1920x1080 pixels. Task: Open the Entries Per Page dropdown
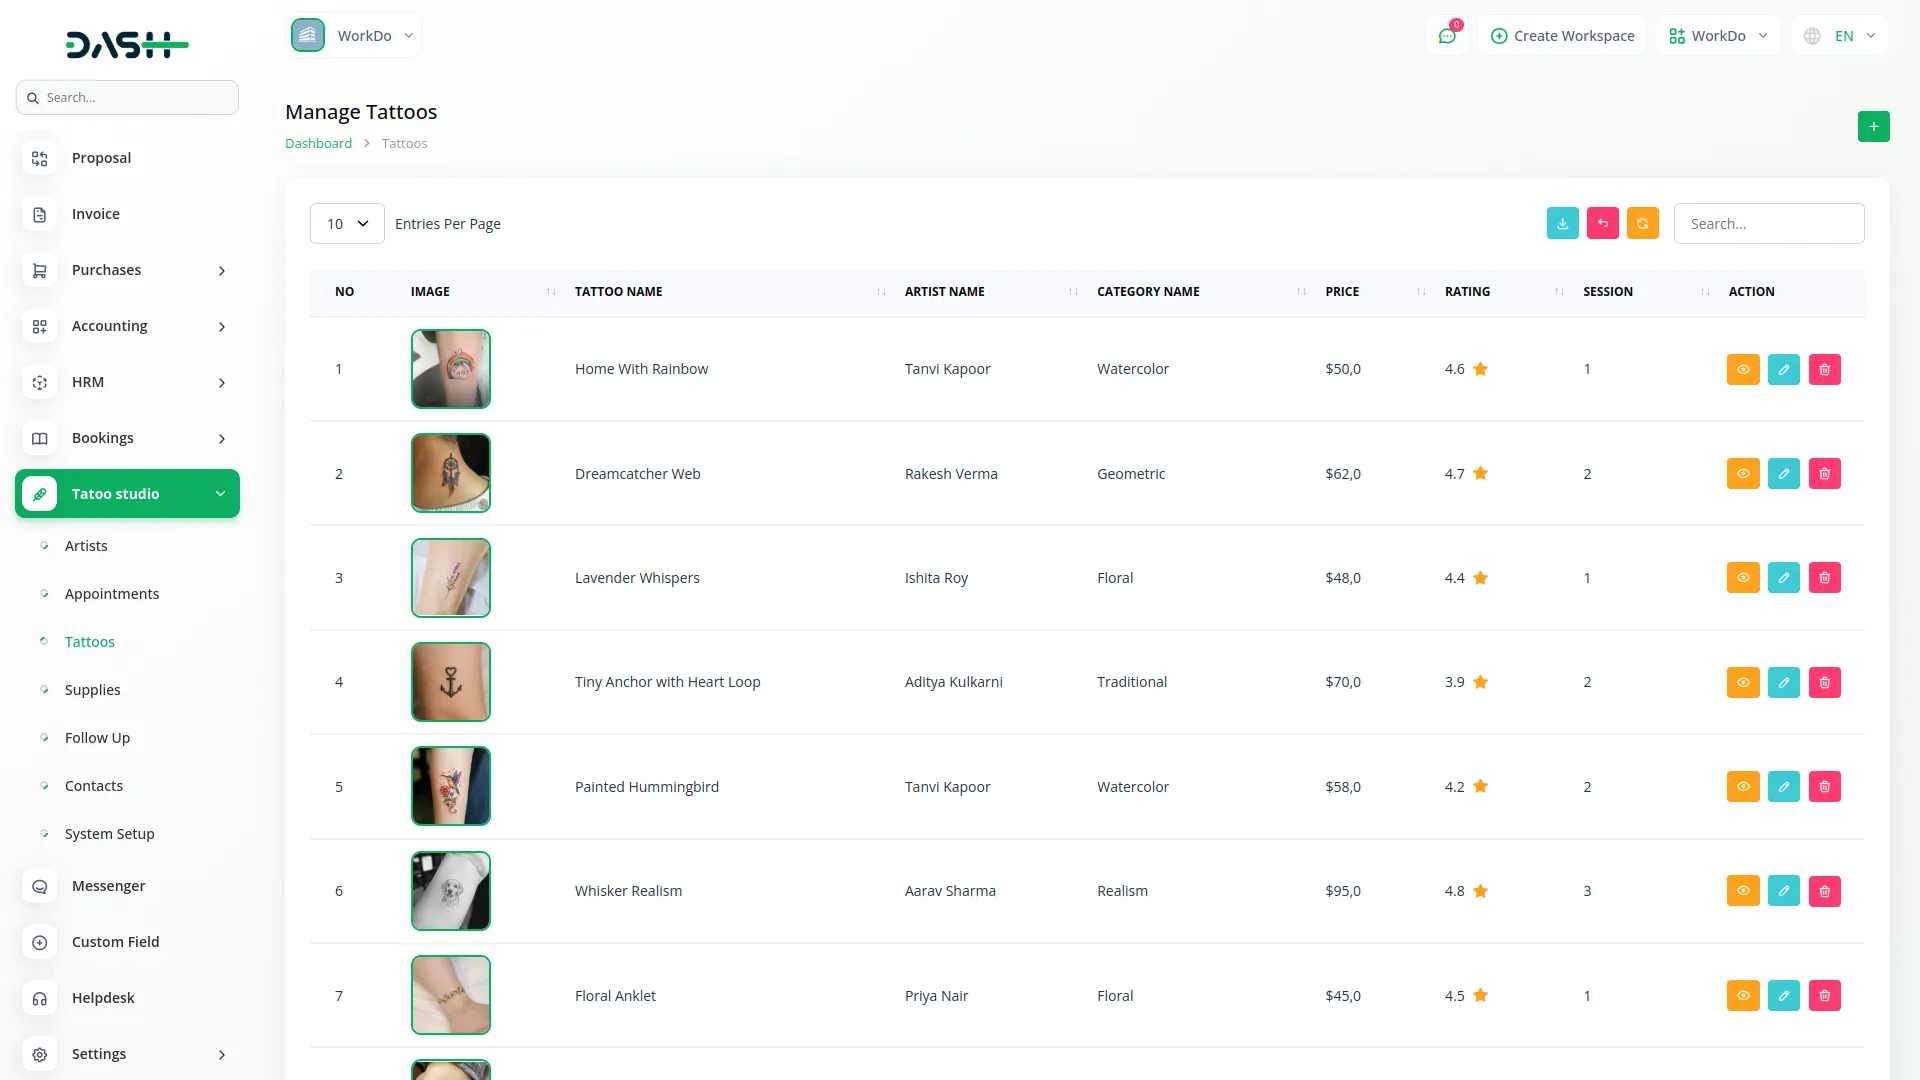click(x=346, y=223)
